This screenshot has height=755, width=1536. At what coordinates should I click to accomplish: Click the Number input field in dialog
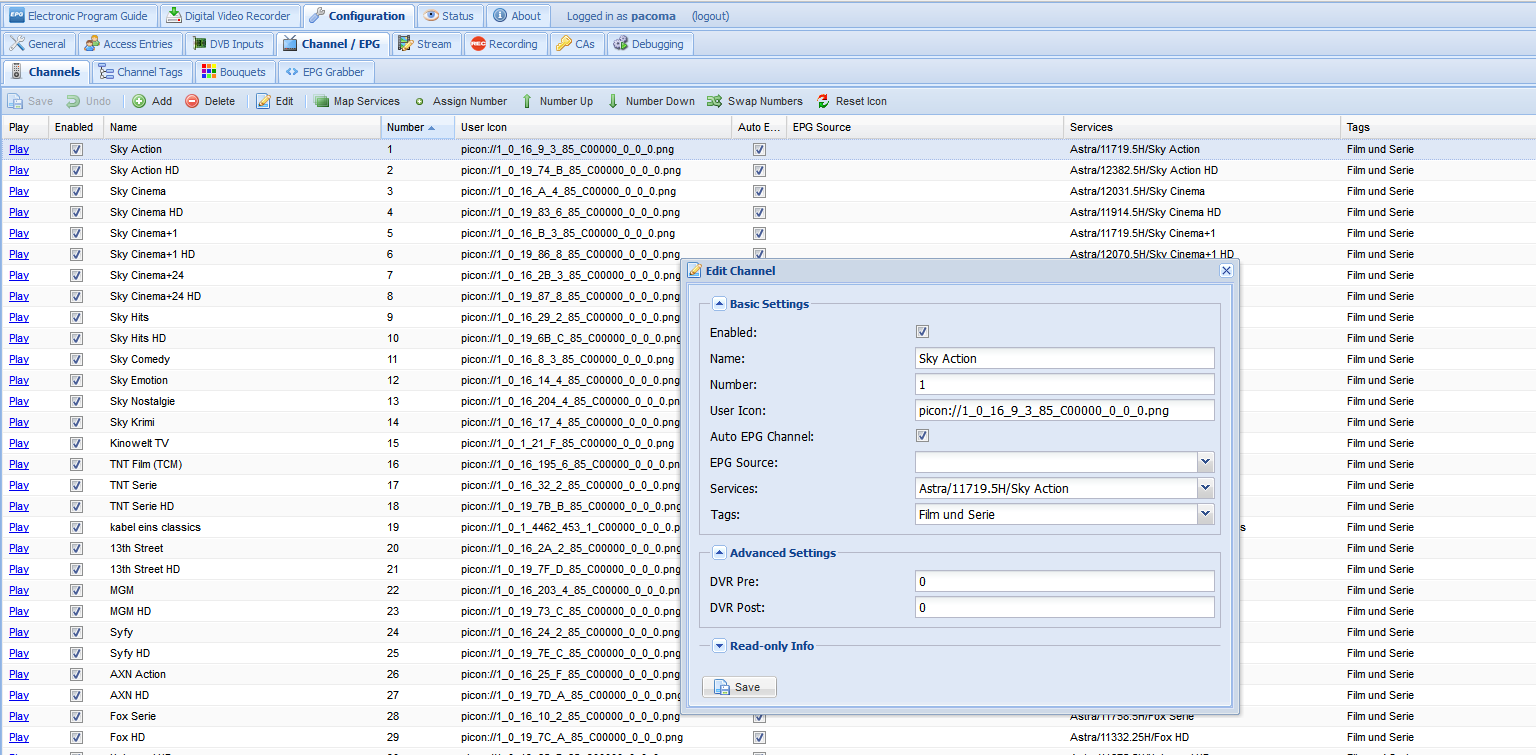coord(1064,384)
